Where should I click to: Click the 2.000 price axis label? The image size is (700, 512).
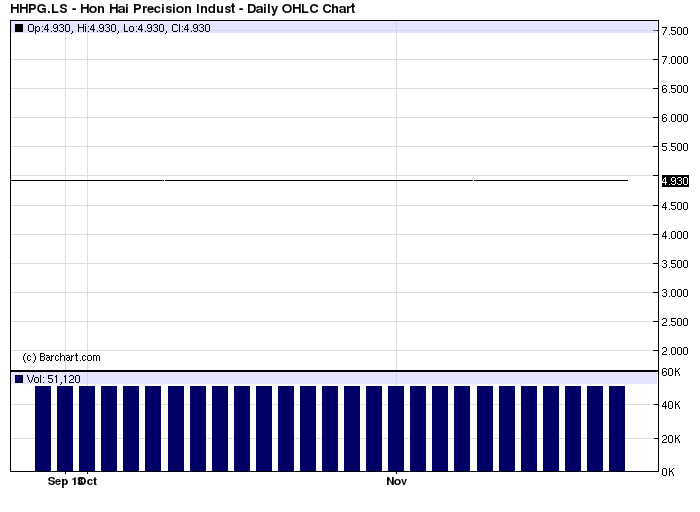pyautogui.click(x=675, y=351)
